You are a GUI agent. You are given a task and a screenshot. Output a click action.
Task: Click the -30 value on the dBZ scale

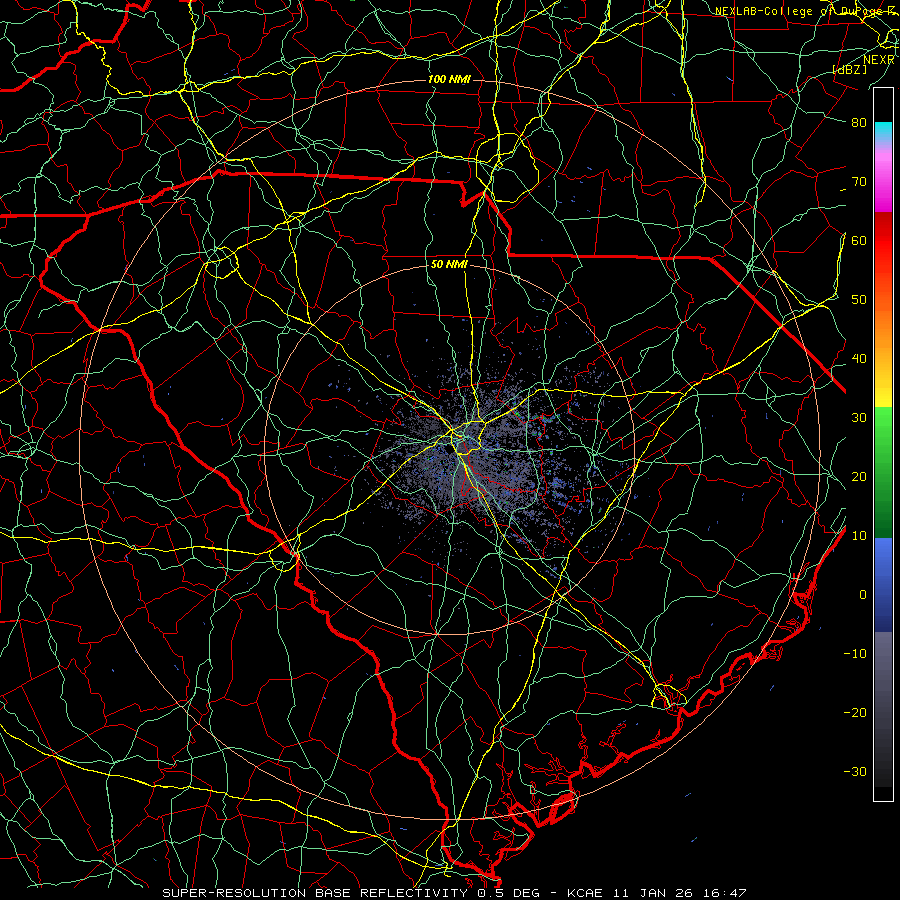click(855, 771)
